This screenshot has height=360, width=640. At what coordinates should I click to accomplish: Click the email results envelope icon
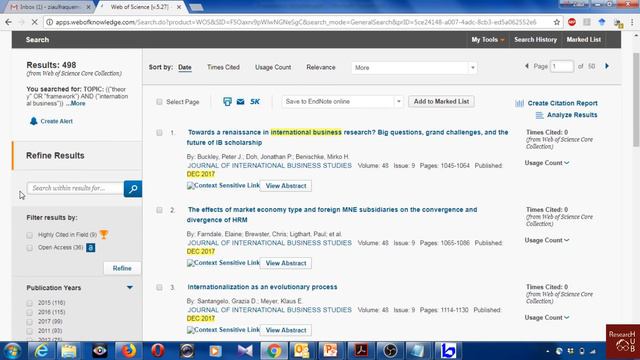(x=240, y=102)
